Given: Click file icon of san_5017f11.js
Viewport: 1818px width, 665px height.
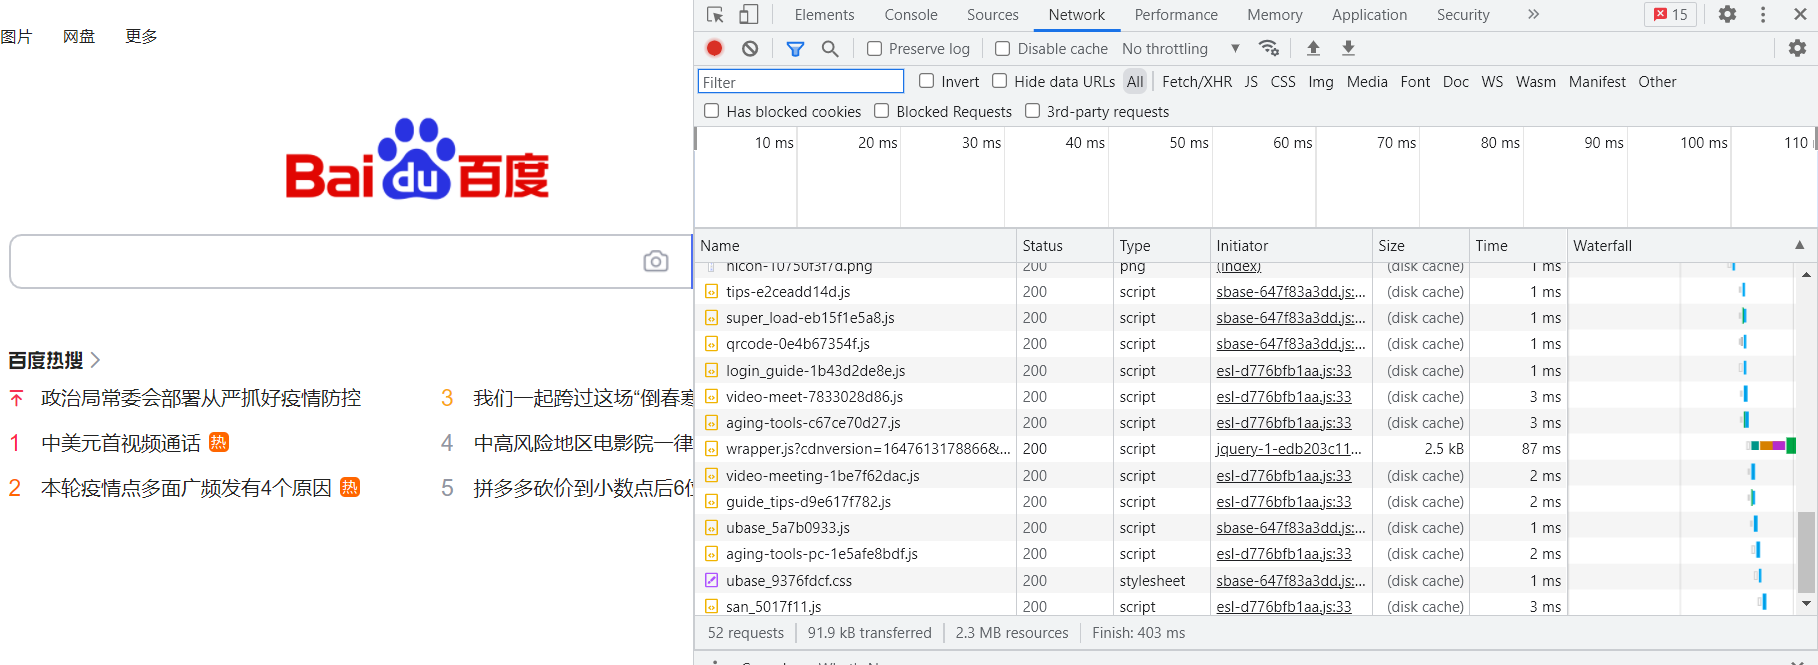Looking at the screenshot, I should (x=711, y=606).
